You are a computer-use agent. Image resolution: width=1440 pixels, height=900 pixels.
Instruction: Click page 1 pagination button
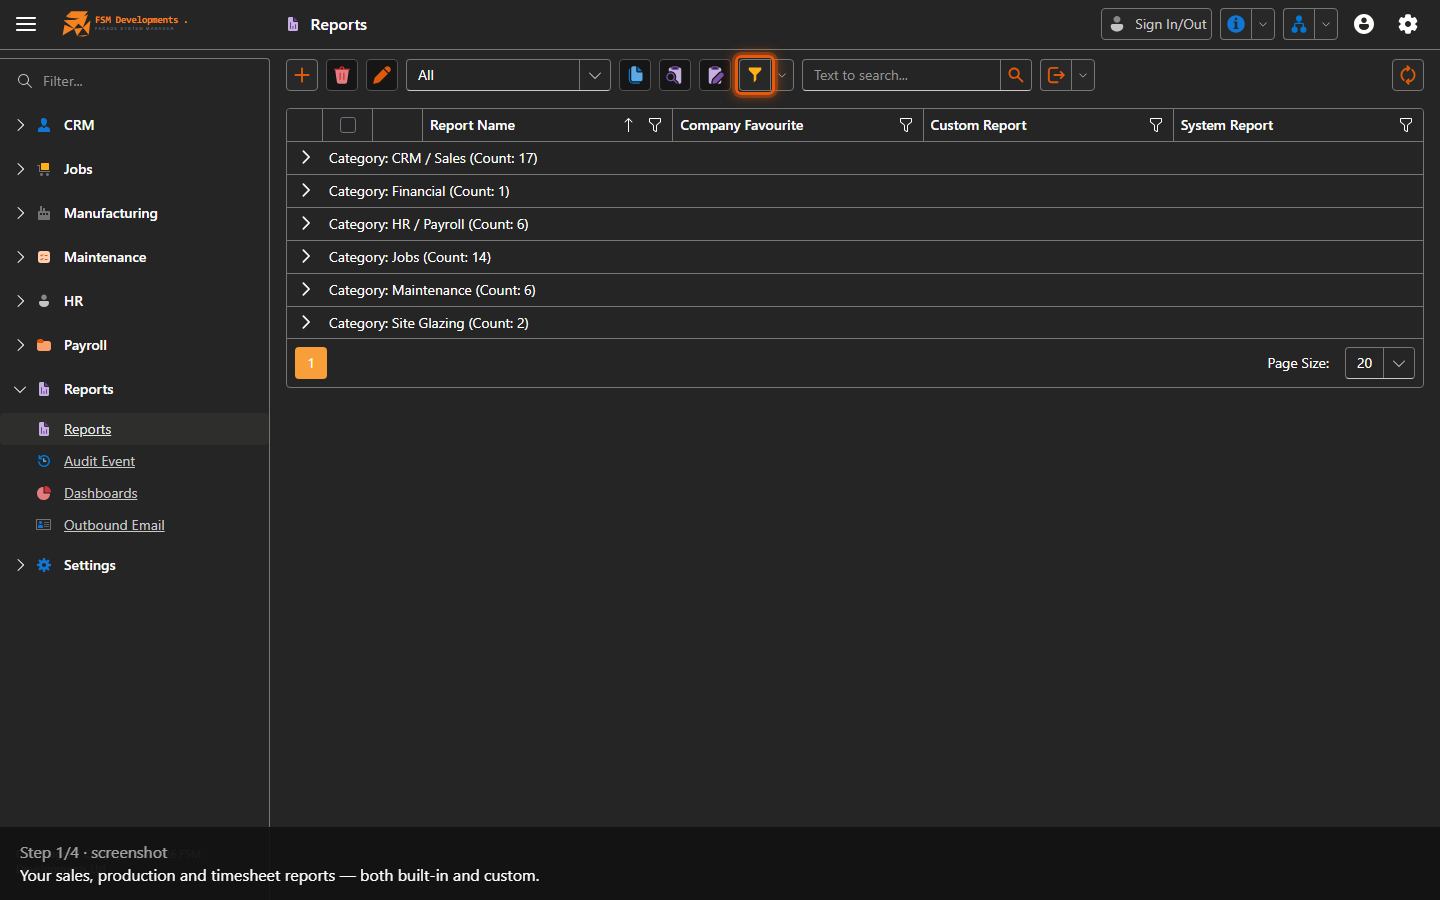pyautogui.click(x=311, y=363)
